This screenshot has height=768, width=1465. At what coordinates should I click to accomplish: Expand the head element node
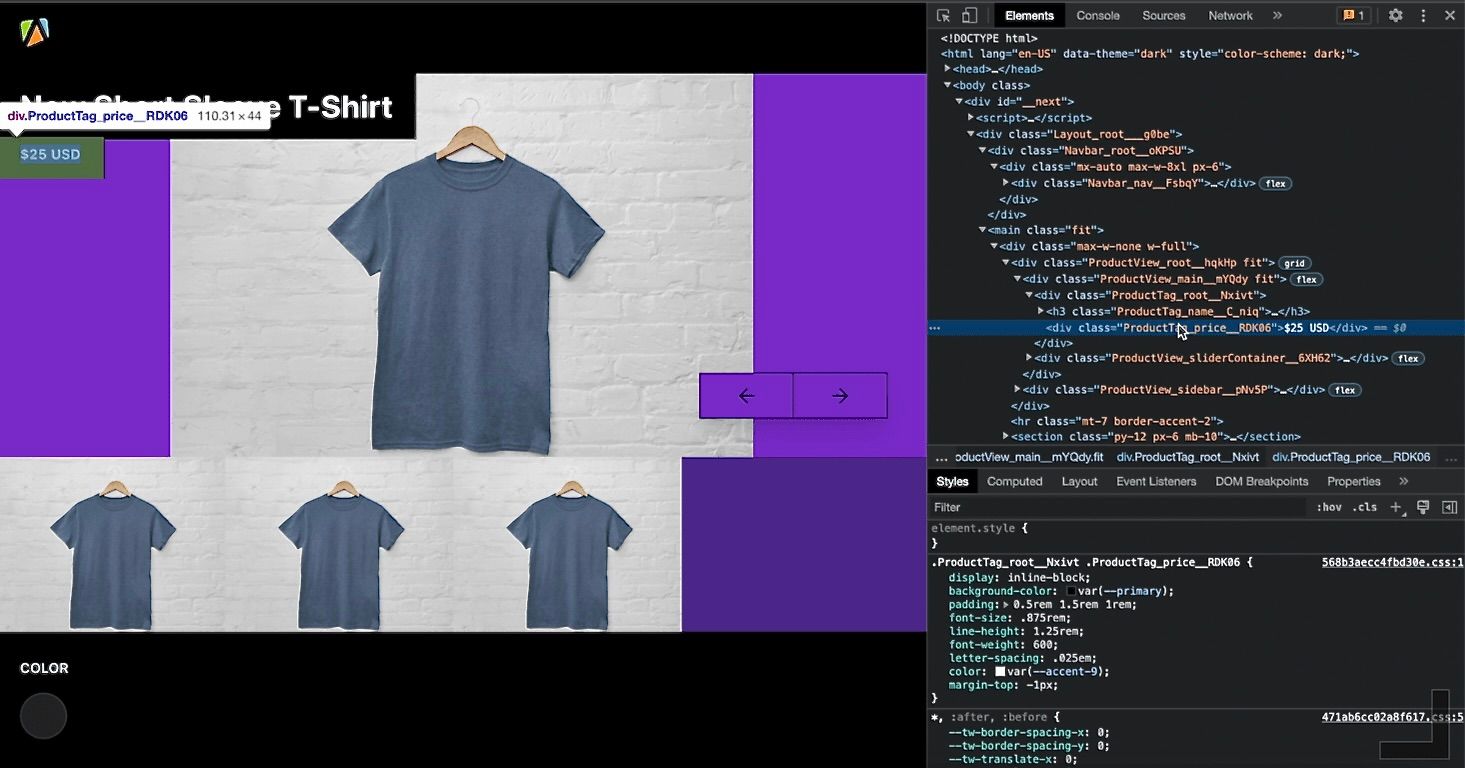[x=947, y=68]
